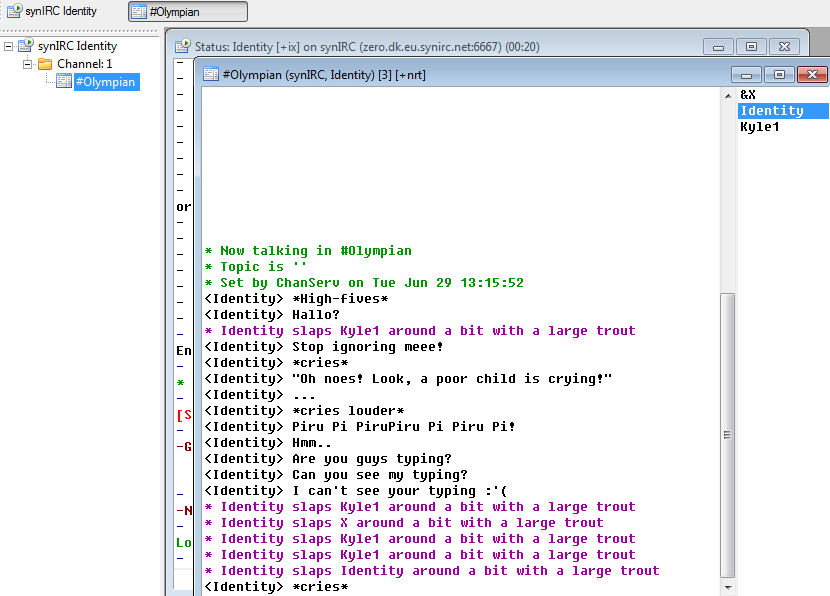Select user &X in the nickname list
This screenshot has width=830, height=596.
748,95
